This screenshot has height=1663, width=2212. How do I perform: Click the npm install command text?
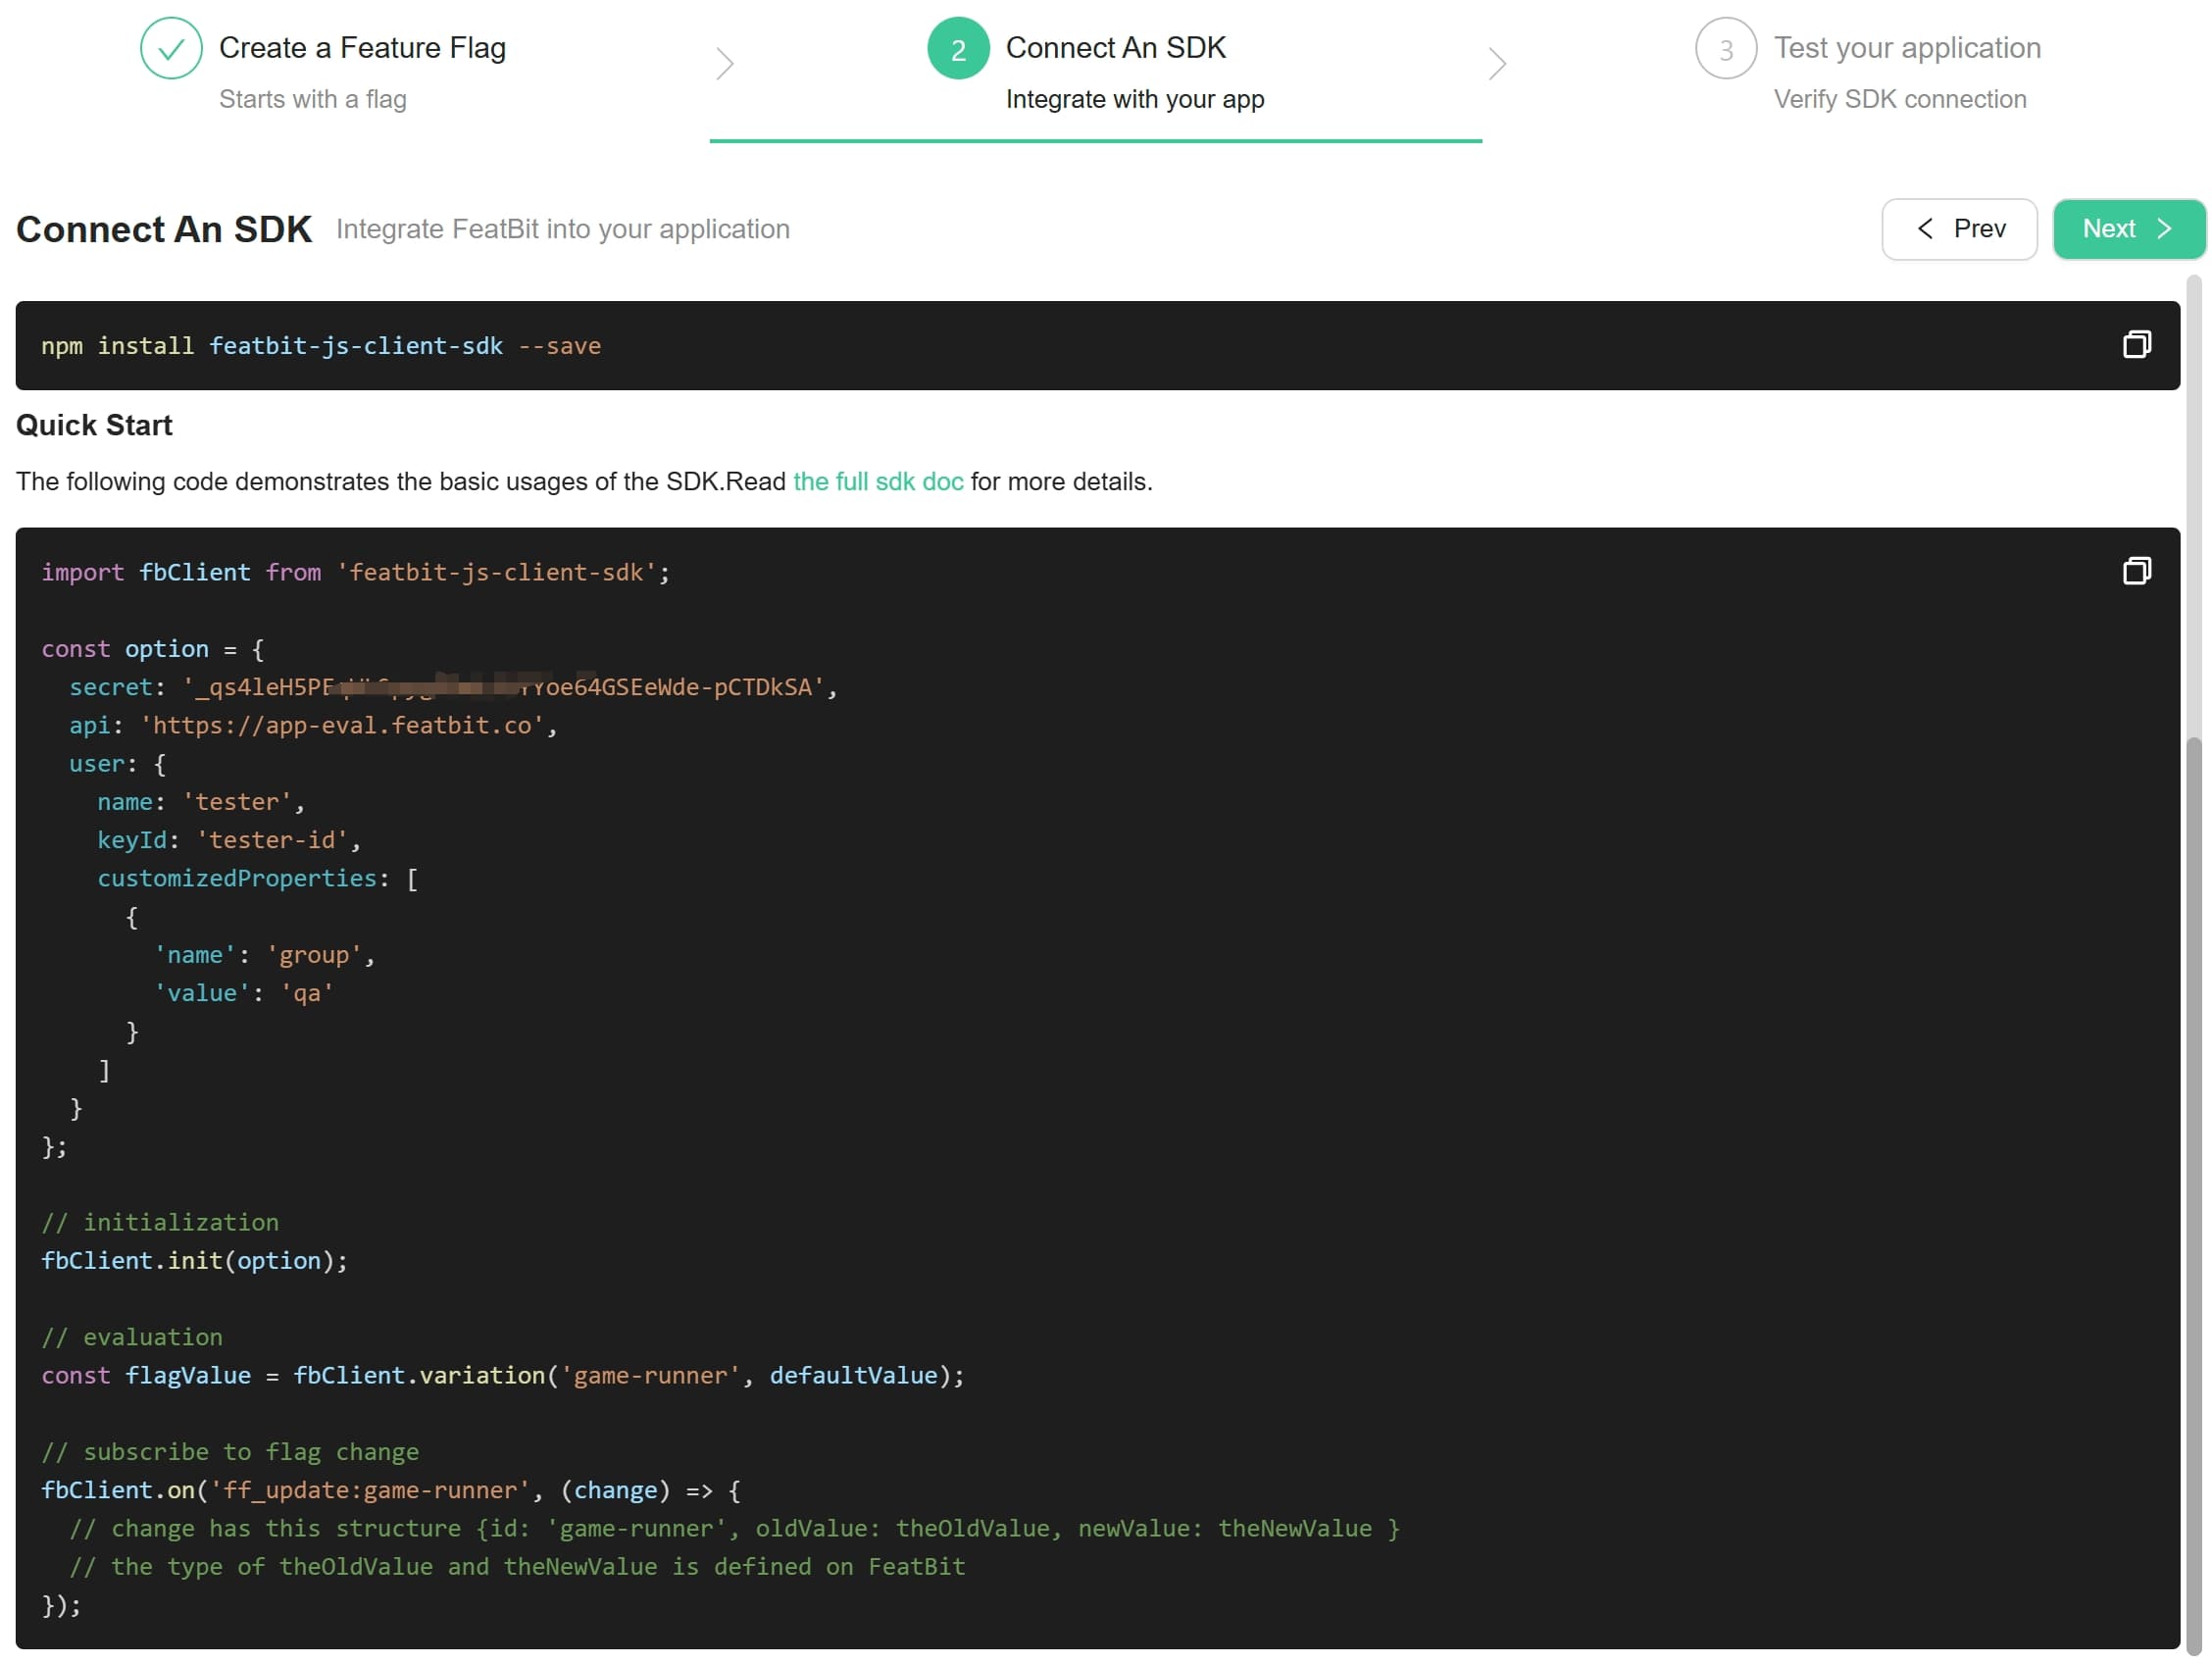tap(320, 346)
